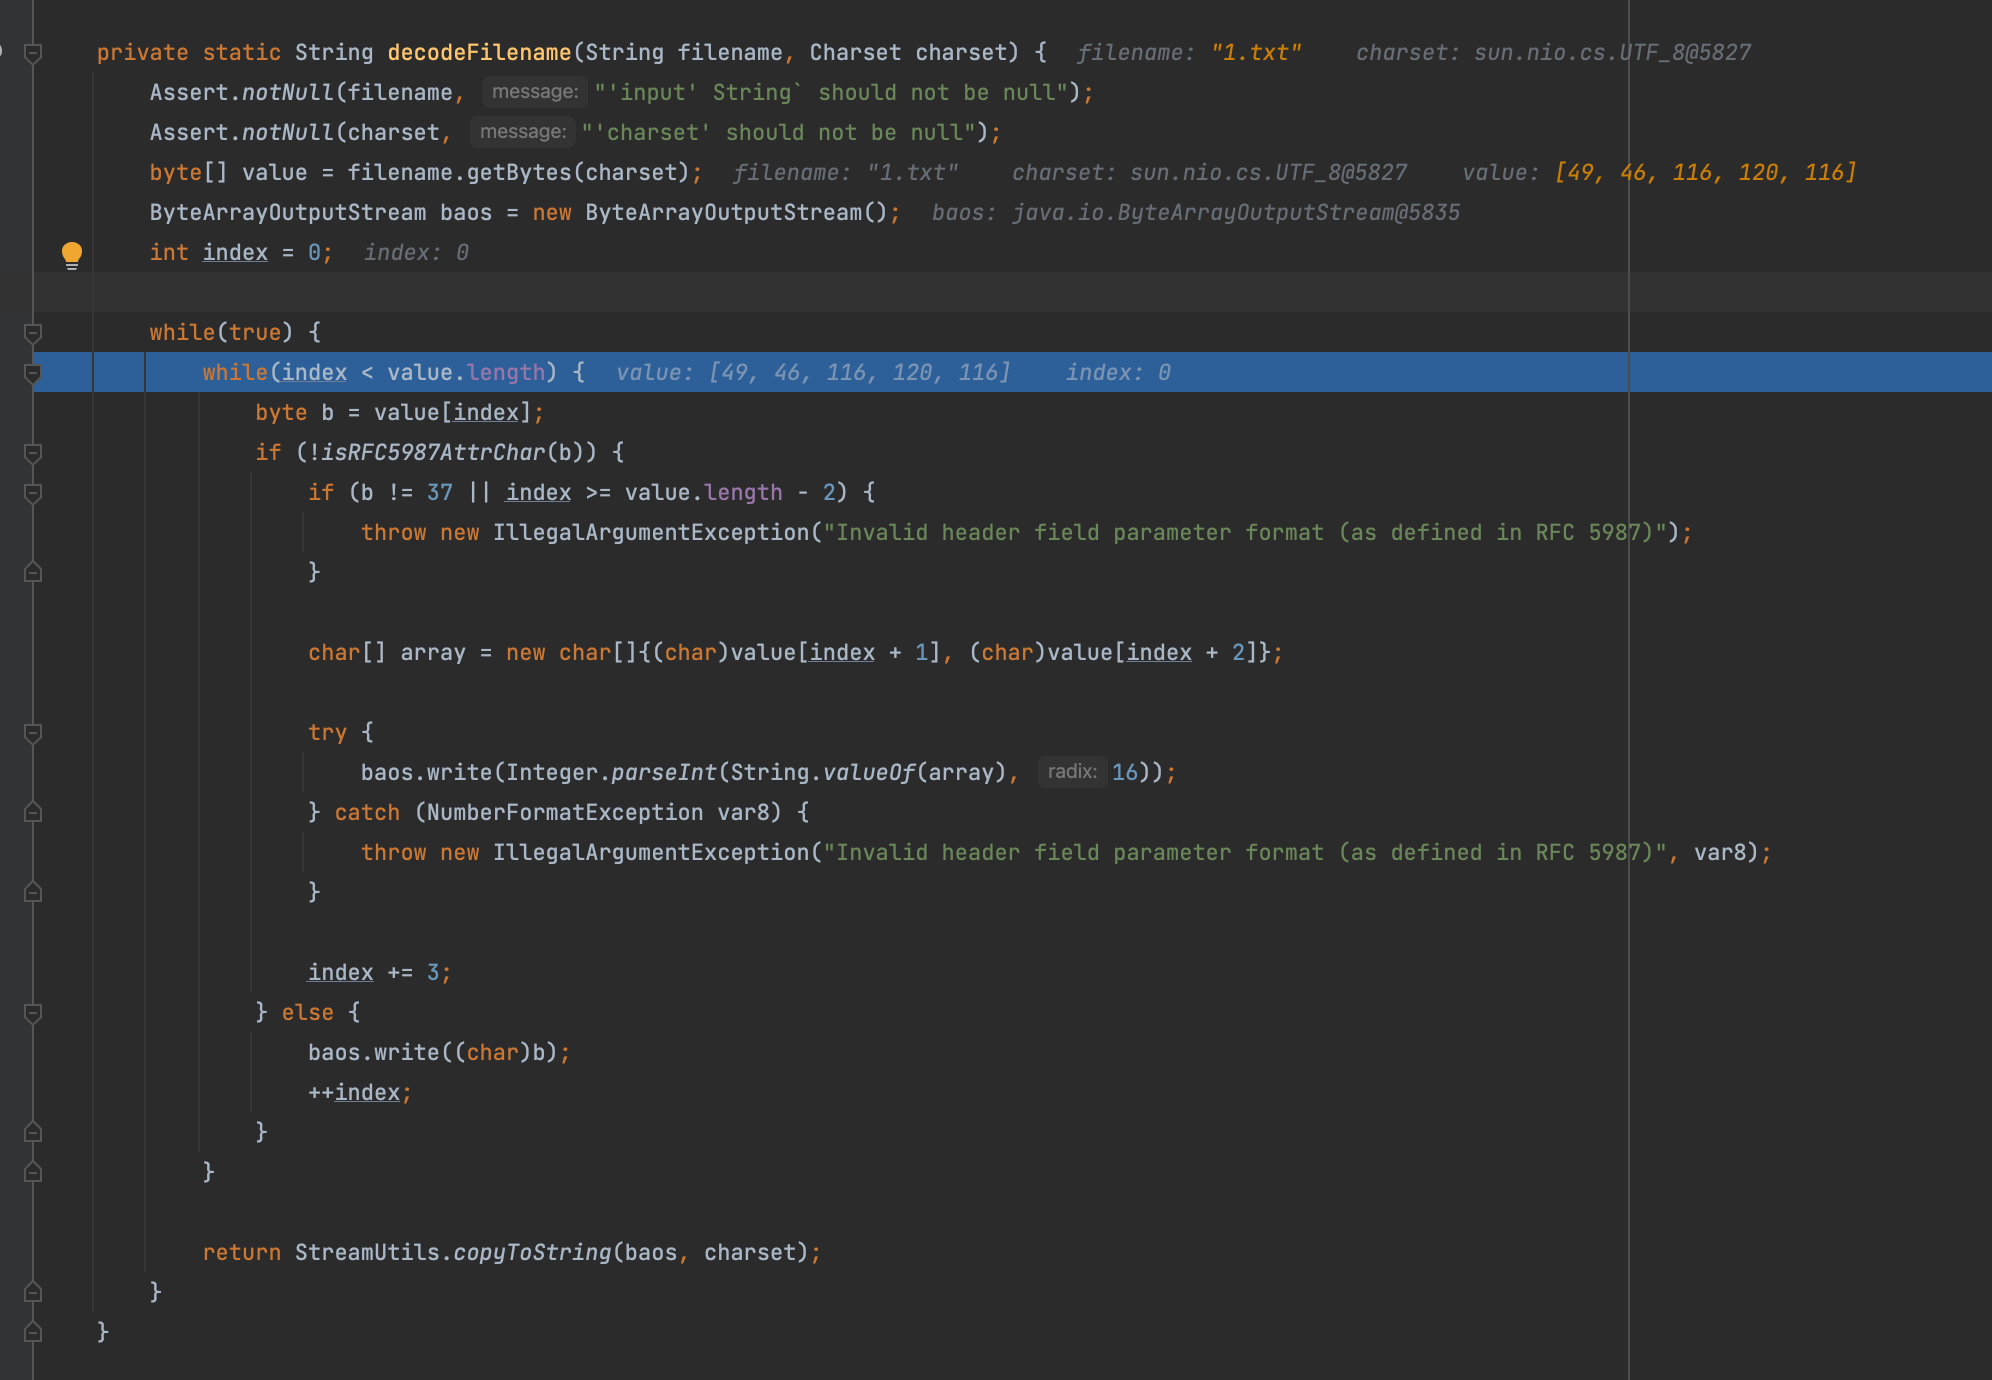
Task: Click the first 'message:' inlay hint
Action: (x=535, y=92)
